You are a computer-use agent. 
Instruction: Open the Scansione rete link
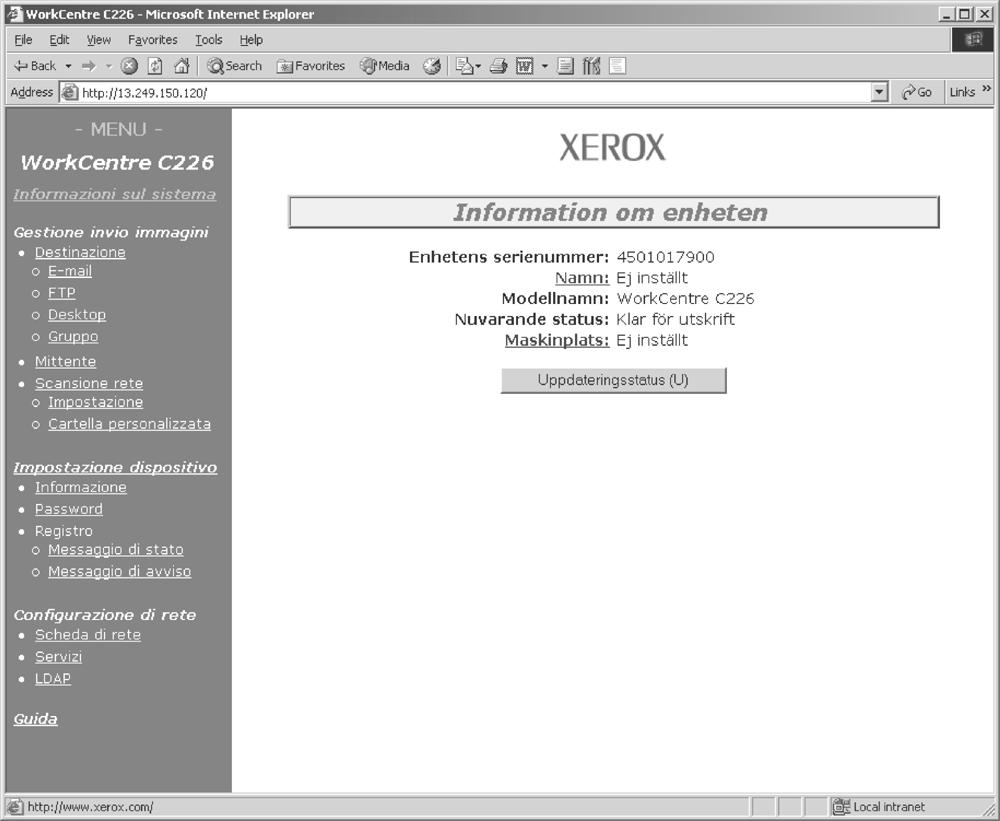coord(89,383)
